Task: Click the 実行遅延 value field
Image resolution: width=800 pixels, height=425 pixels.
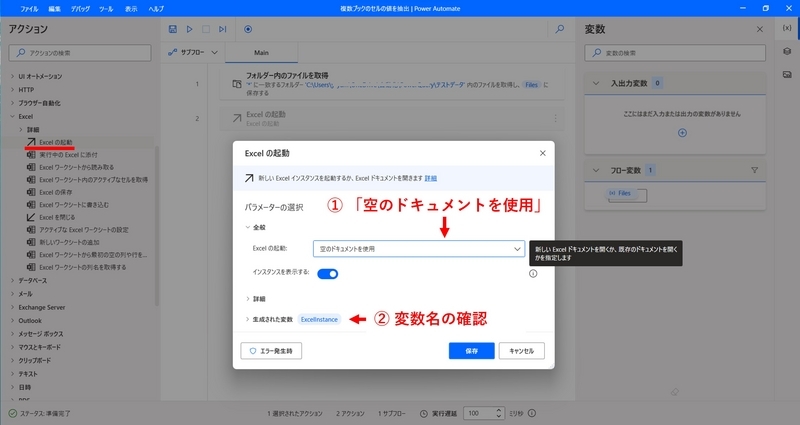Action: click(479, 414)
